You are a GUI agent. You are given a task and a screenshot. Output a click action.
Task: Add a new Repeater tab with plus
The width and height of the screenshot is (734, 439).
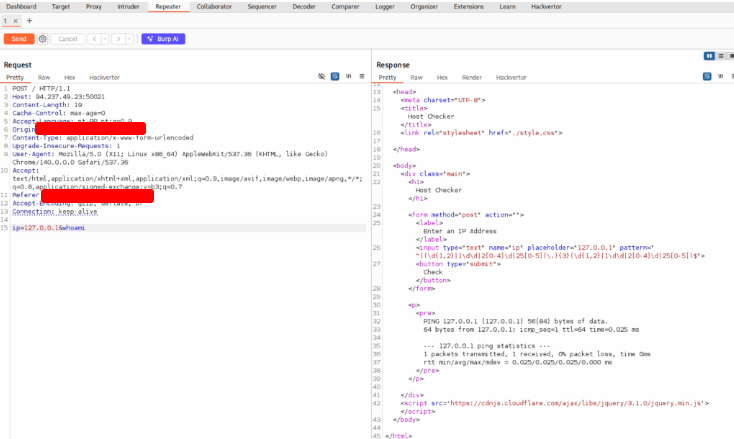29,20
